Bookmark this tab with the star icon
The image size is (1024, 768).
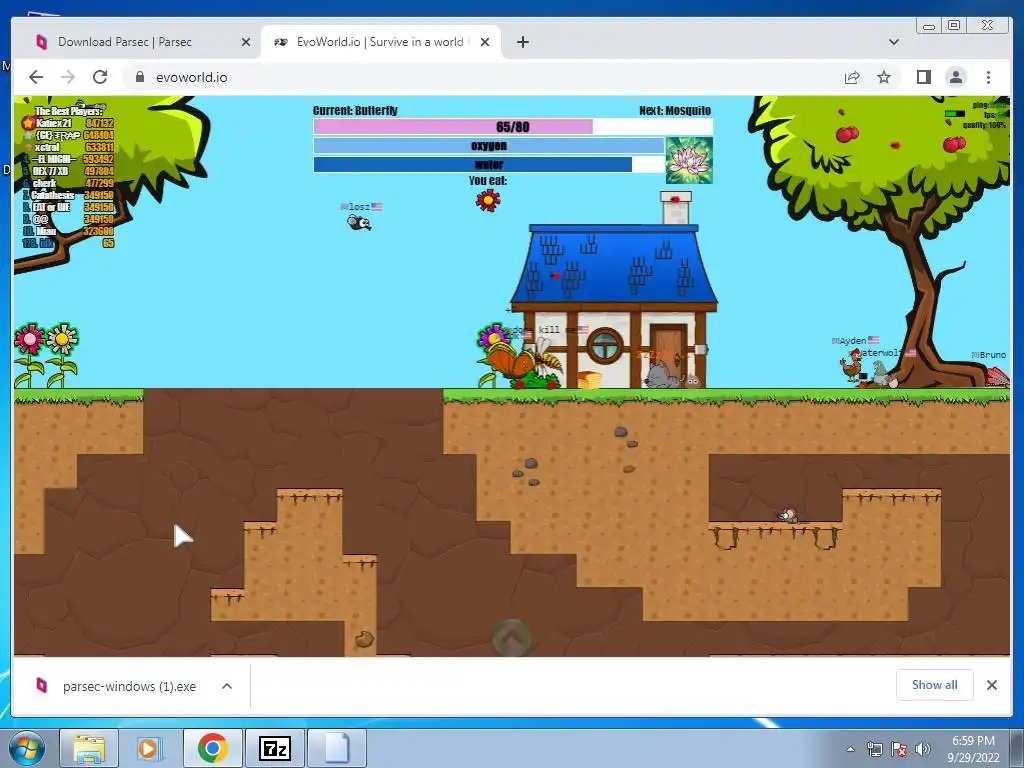point(884,78)
